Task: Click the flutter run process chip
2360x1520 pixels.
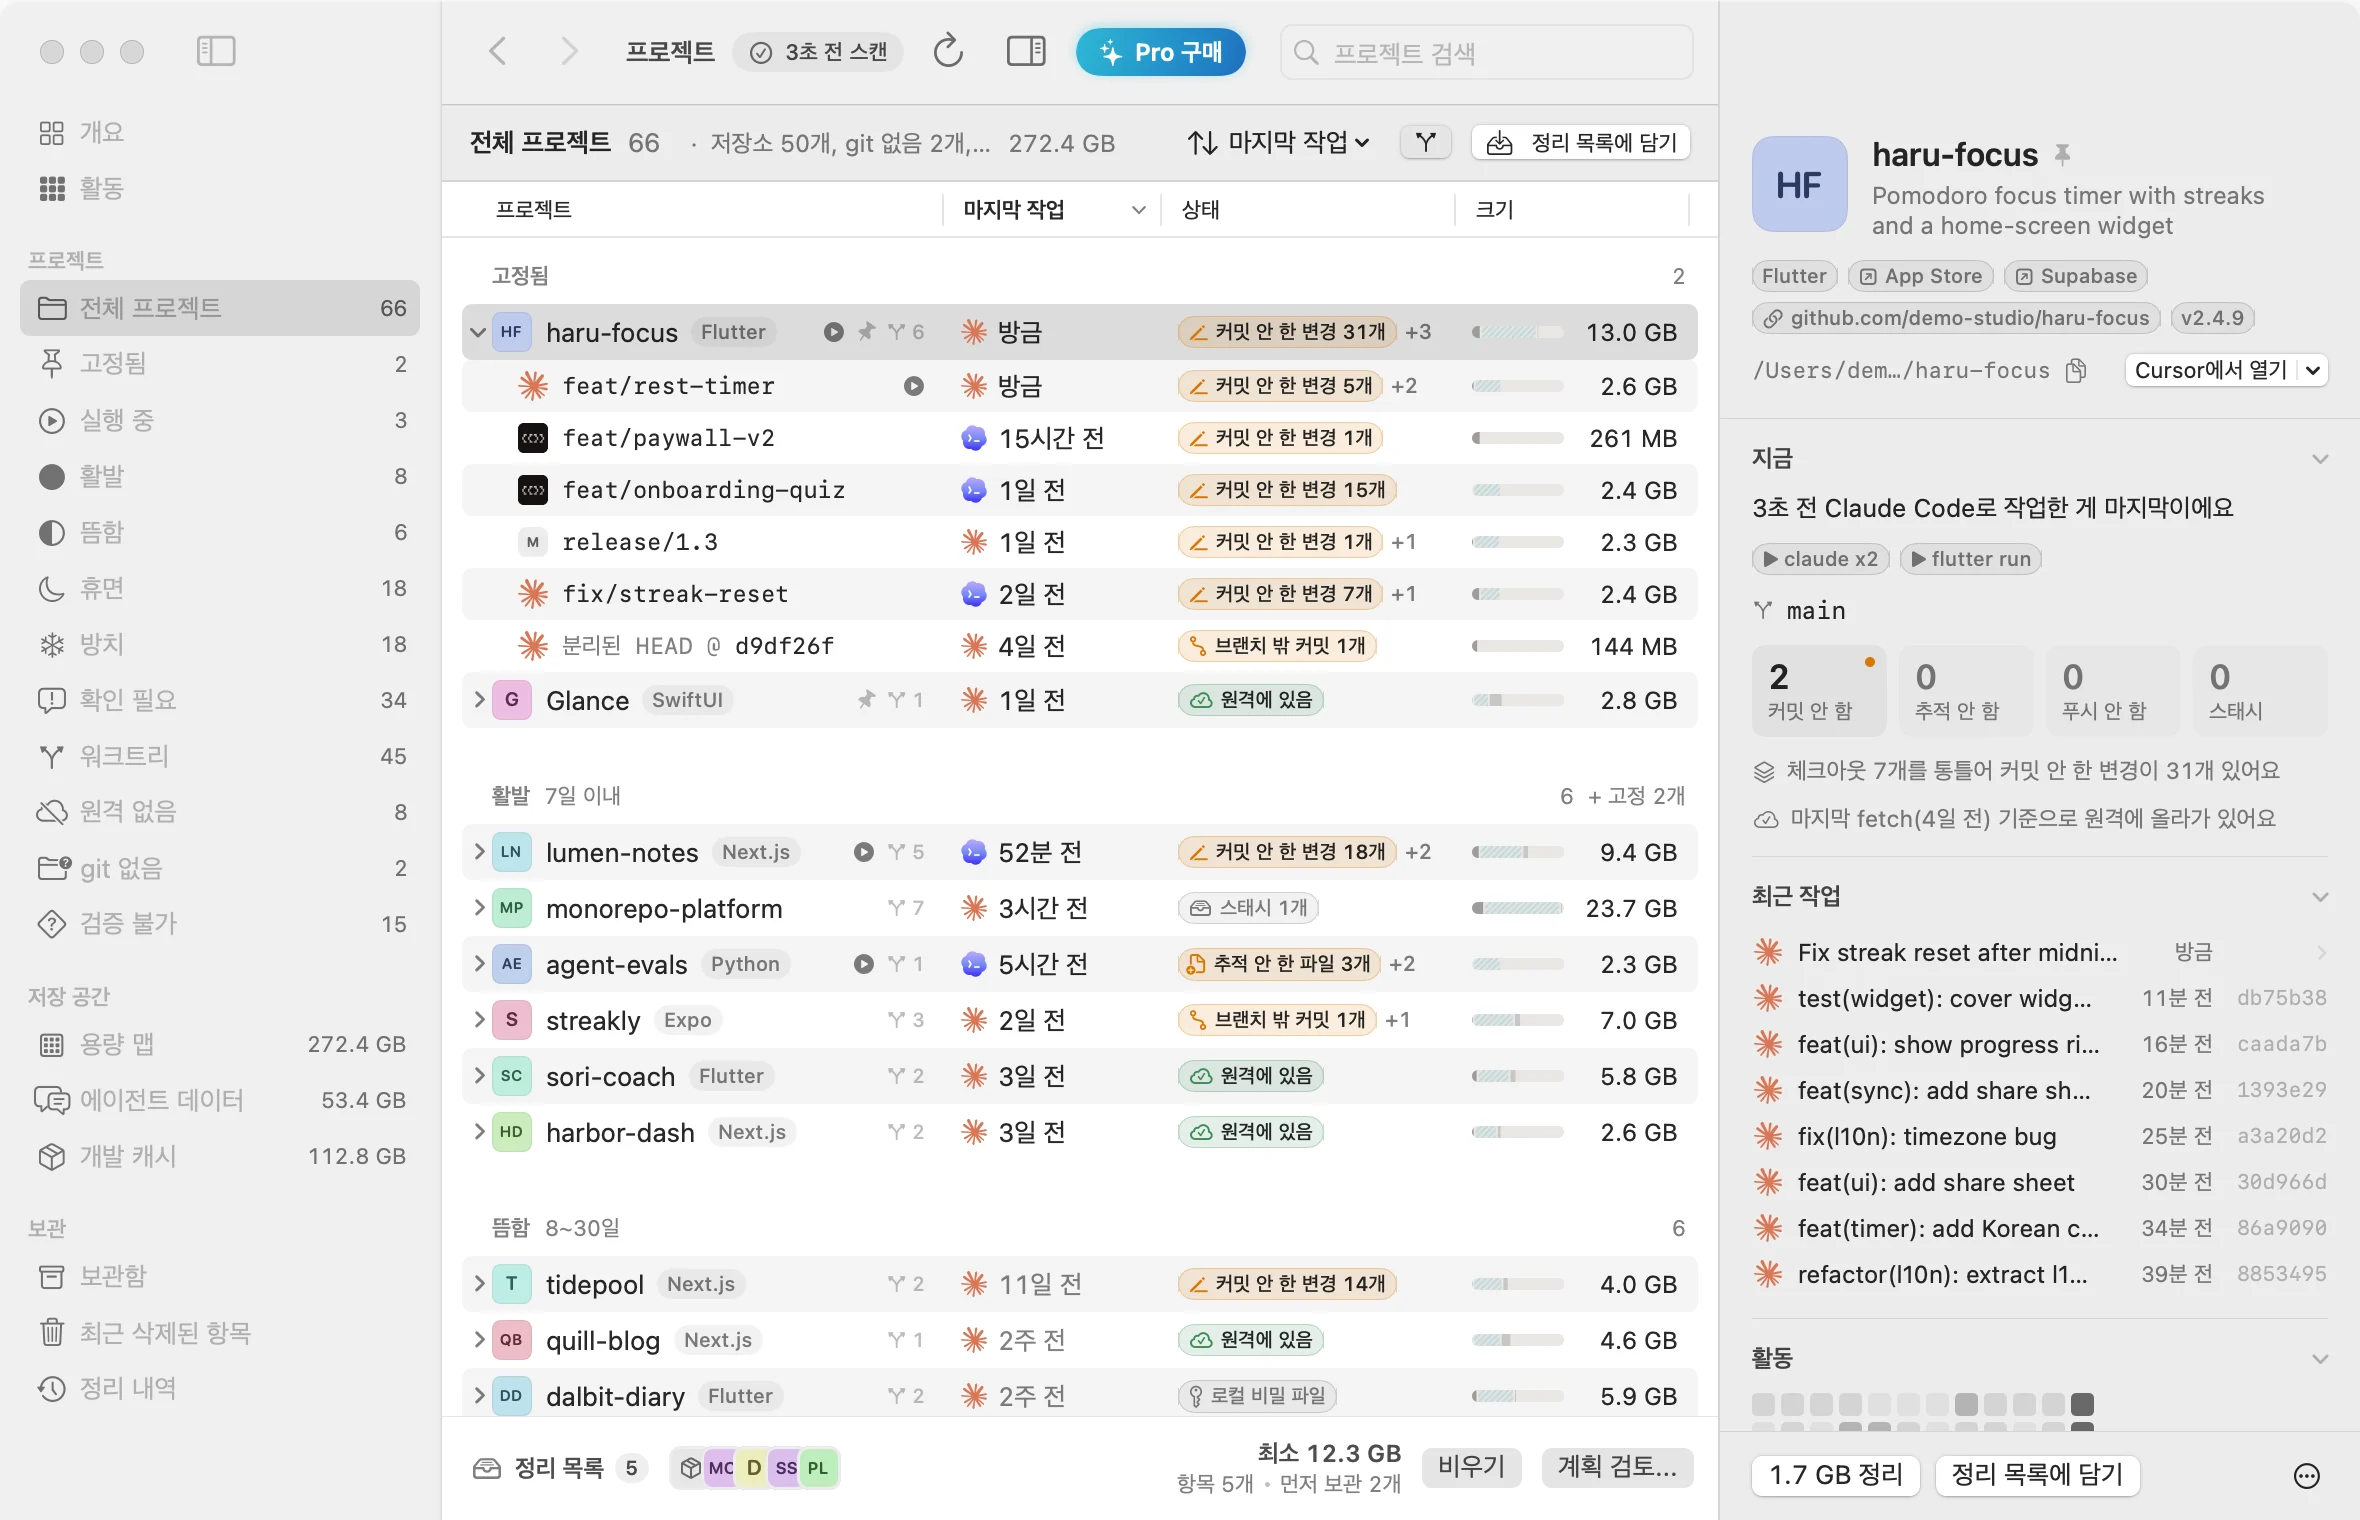Action: click(x=1970, y=559)
